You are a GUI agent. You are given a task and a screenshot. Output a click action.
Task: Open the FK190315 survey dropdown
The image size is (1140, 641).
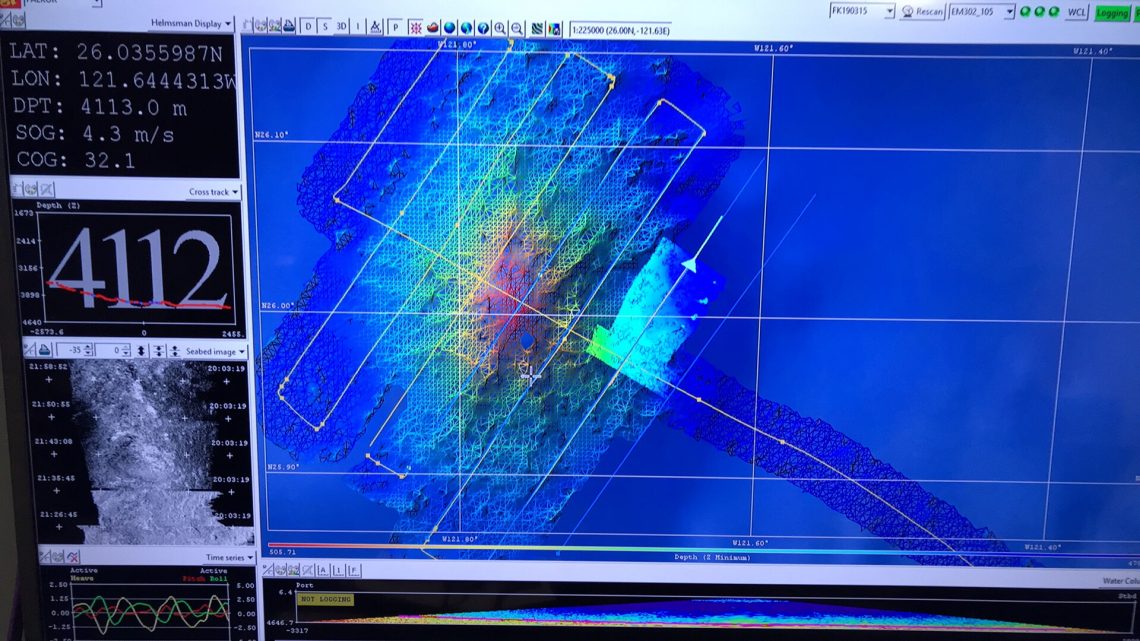(x=862, y=11)
